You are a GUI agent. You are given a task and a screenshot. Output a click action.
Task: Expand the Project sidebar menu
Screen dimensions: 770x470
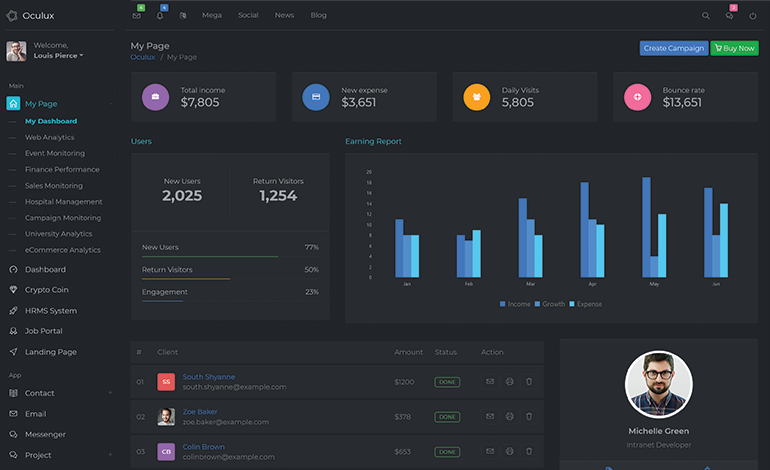110,455
